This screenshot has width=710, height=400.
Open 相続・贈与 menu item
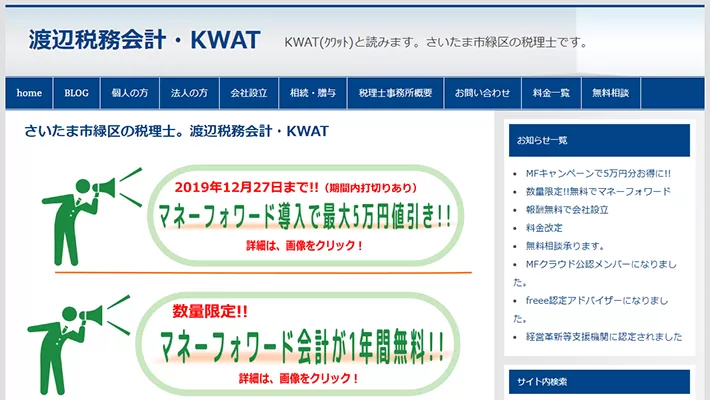point(312,93)
